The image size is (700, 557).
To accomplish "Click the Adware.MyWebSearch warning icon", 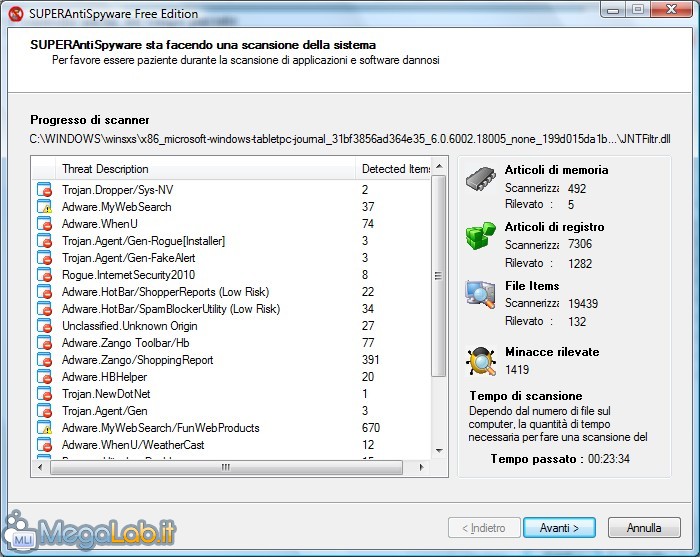I will [x=44, y=206].
